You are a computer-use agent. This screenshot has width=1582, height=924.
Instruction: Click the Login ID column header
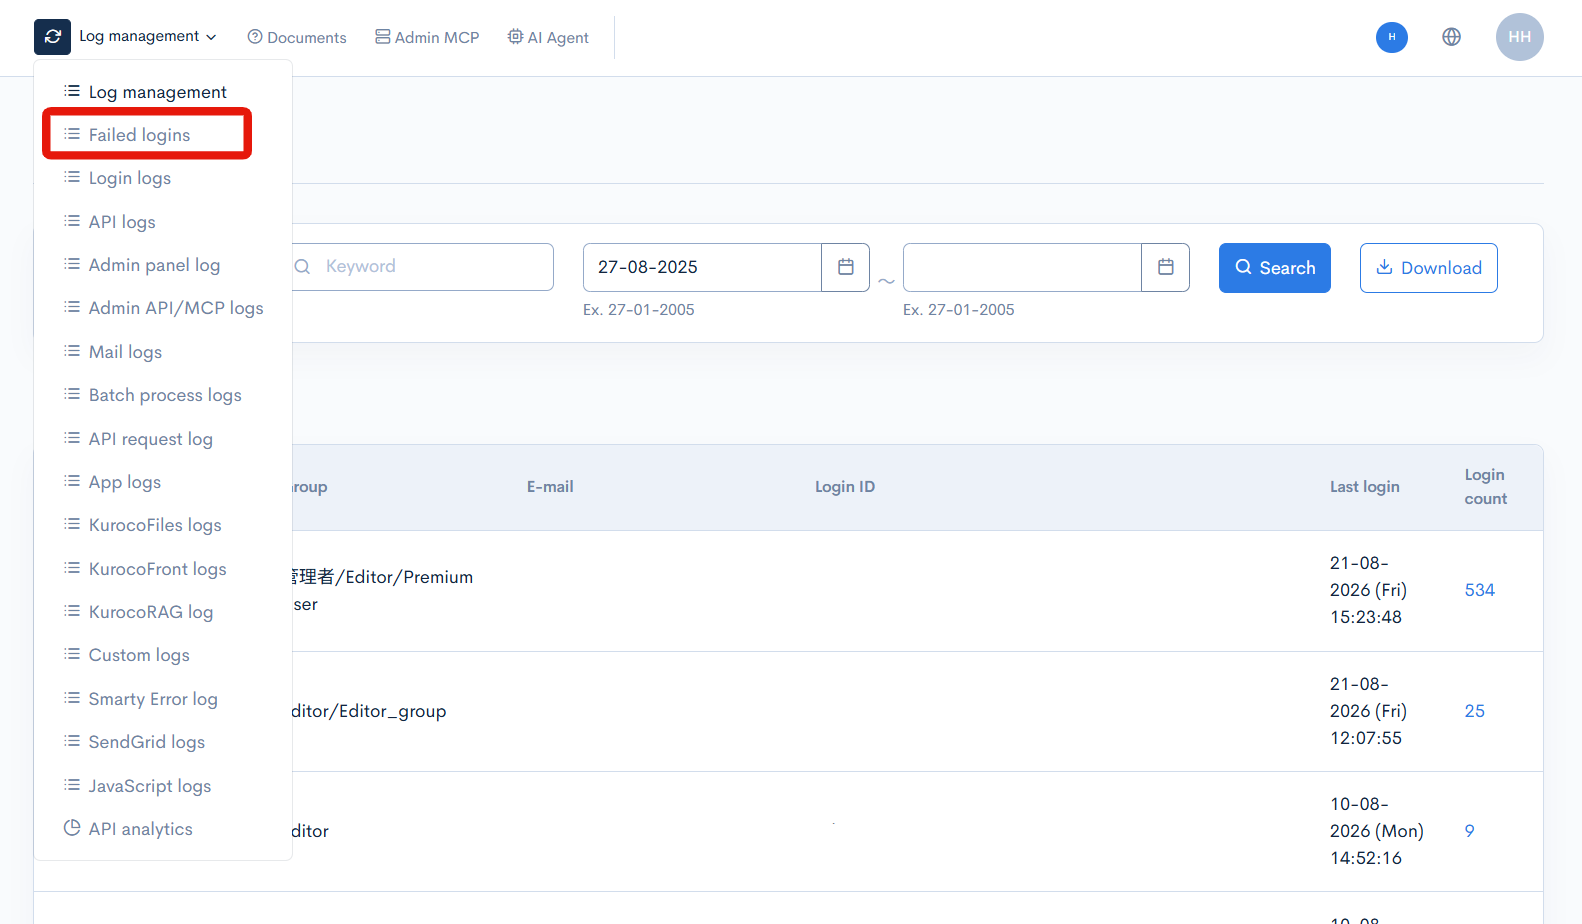pyautogui.click(x=845, y=487)
